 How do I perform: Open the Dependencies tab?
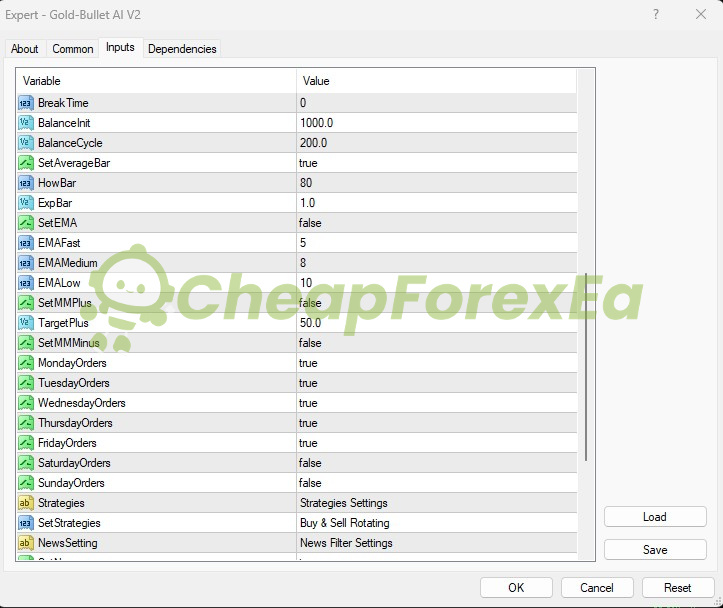point(182,49)
